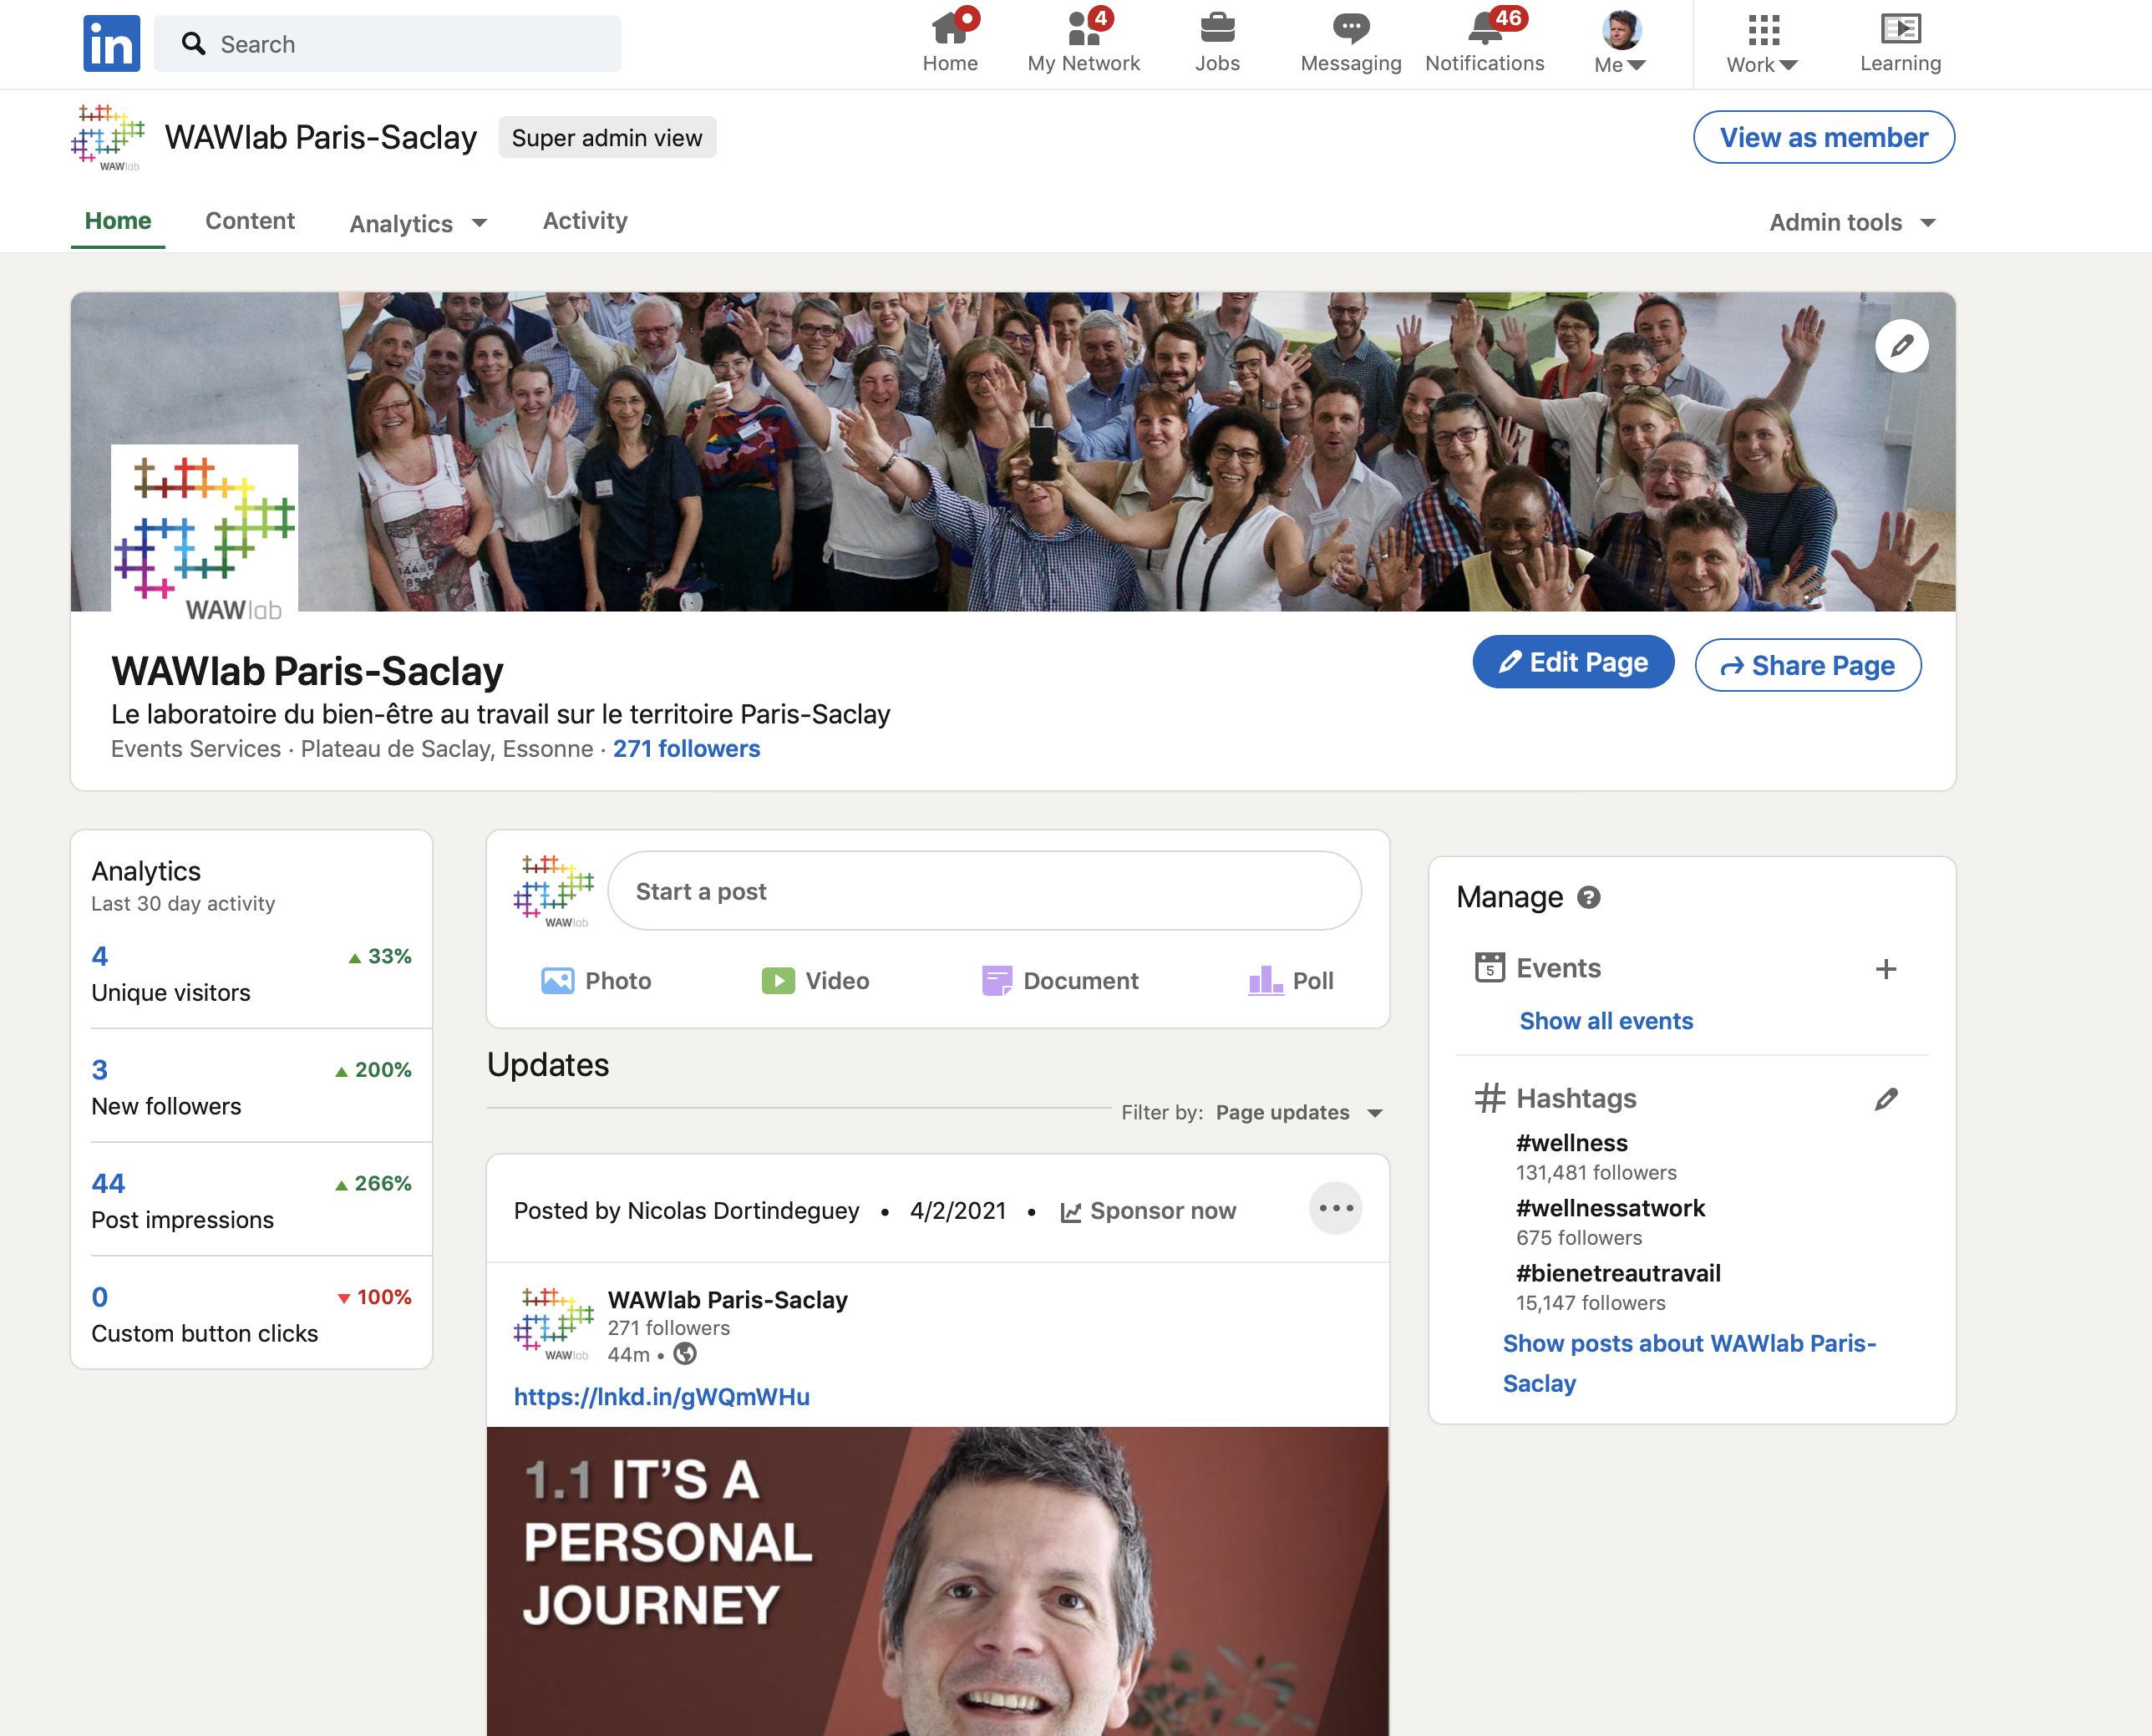
Task: Switch to the Content tab
Action: (250, 221)
